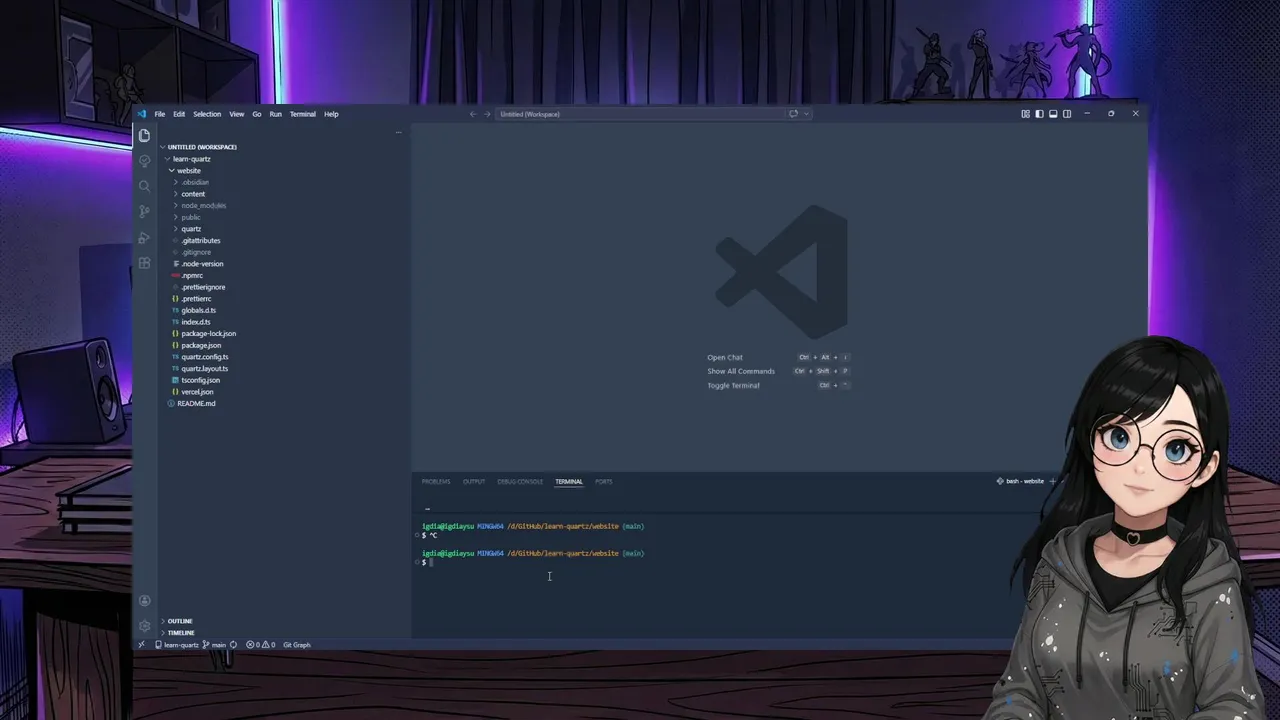Select the Terminal panel tab
The image size is (1280, 720).
point(569,481)
